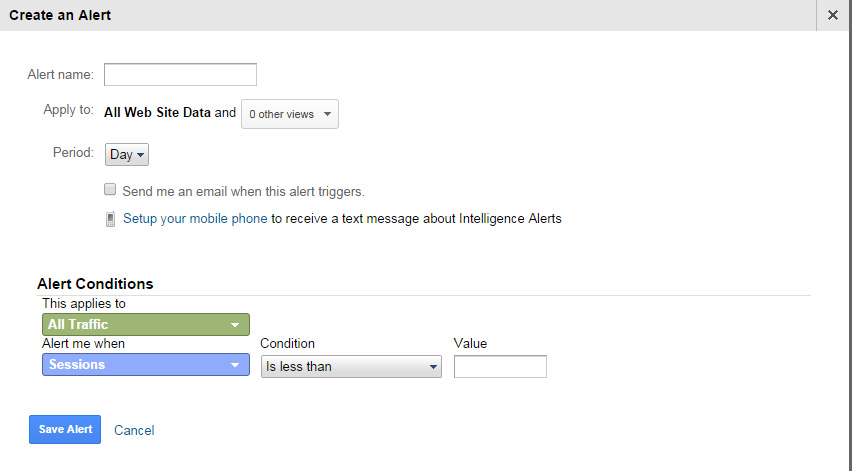The image size is (852, 471).
Task: Open the "Is less than" condition dropdown
Action: coord(350,367)
